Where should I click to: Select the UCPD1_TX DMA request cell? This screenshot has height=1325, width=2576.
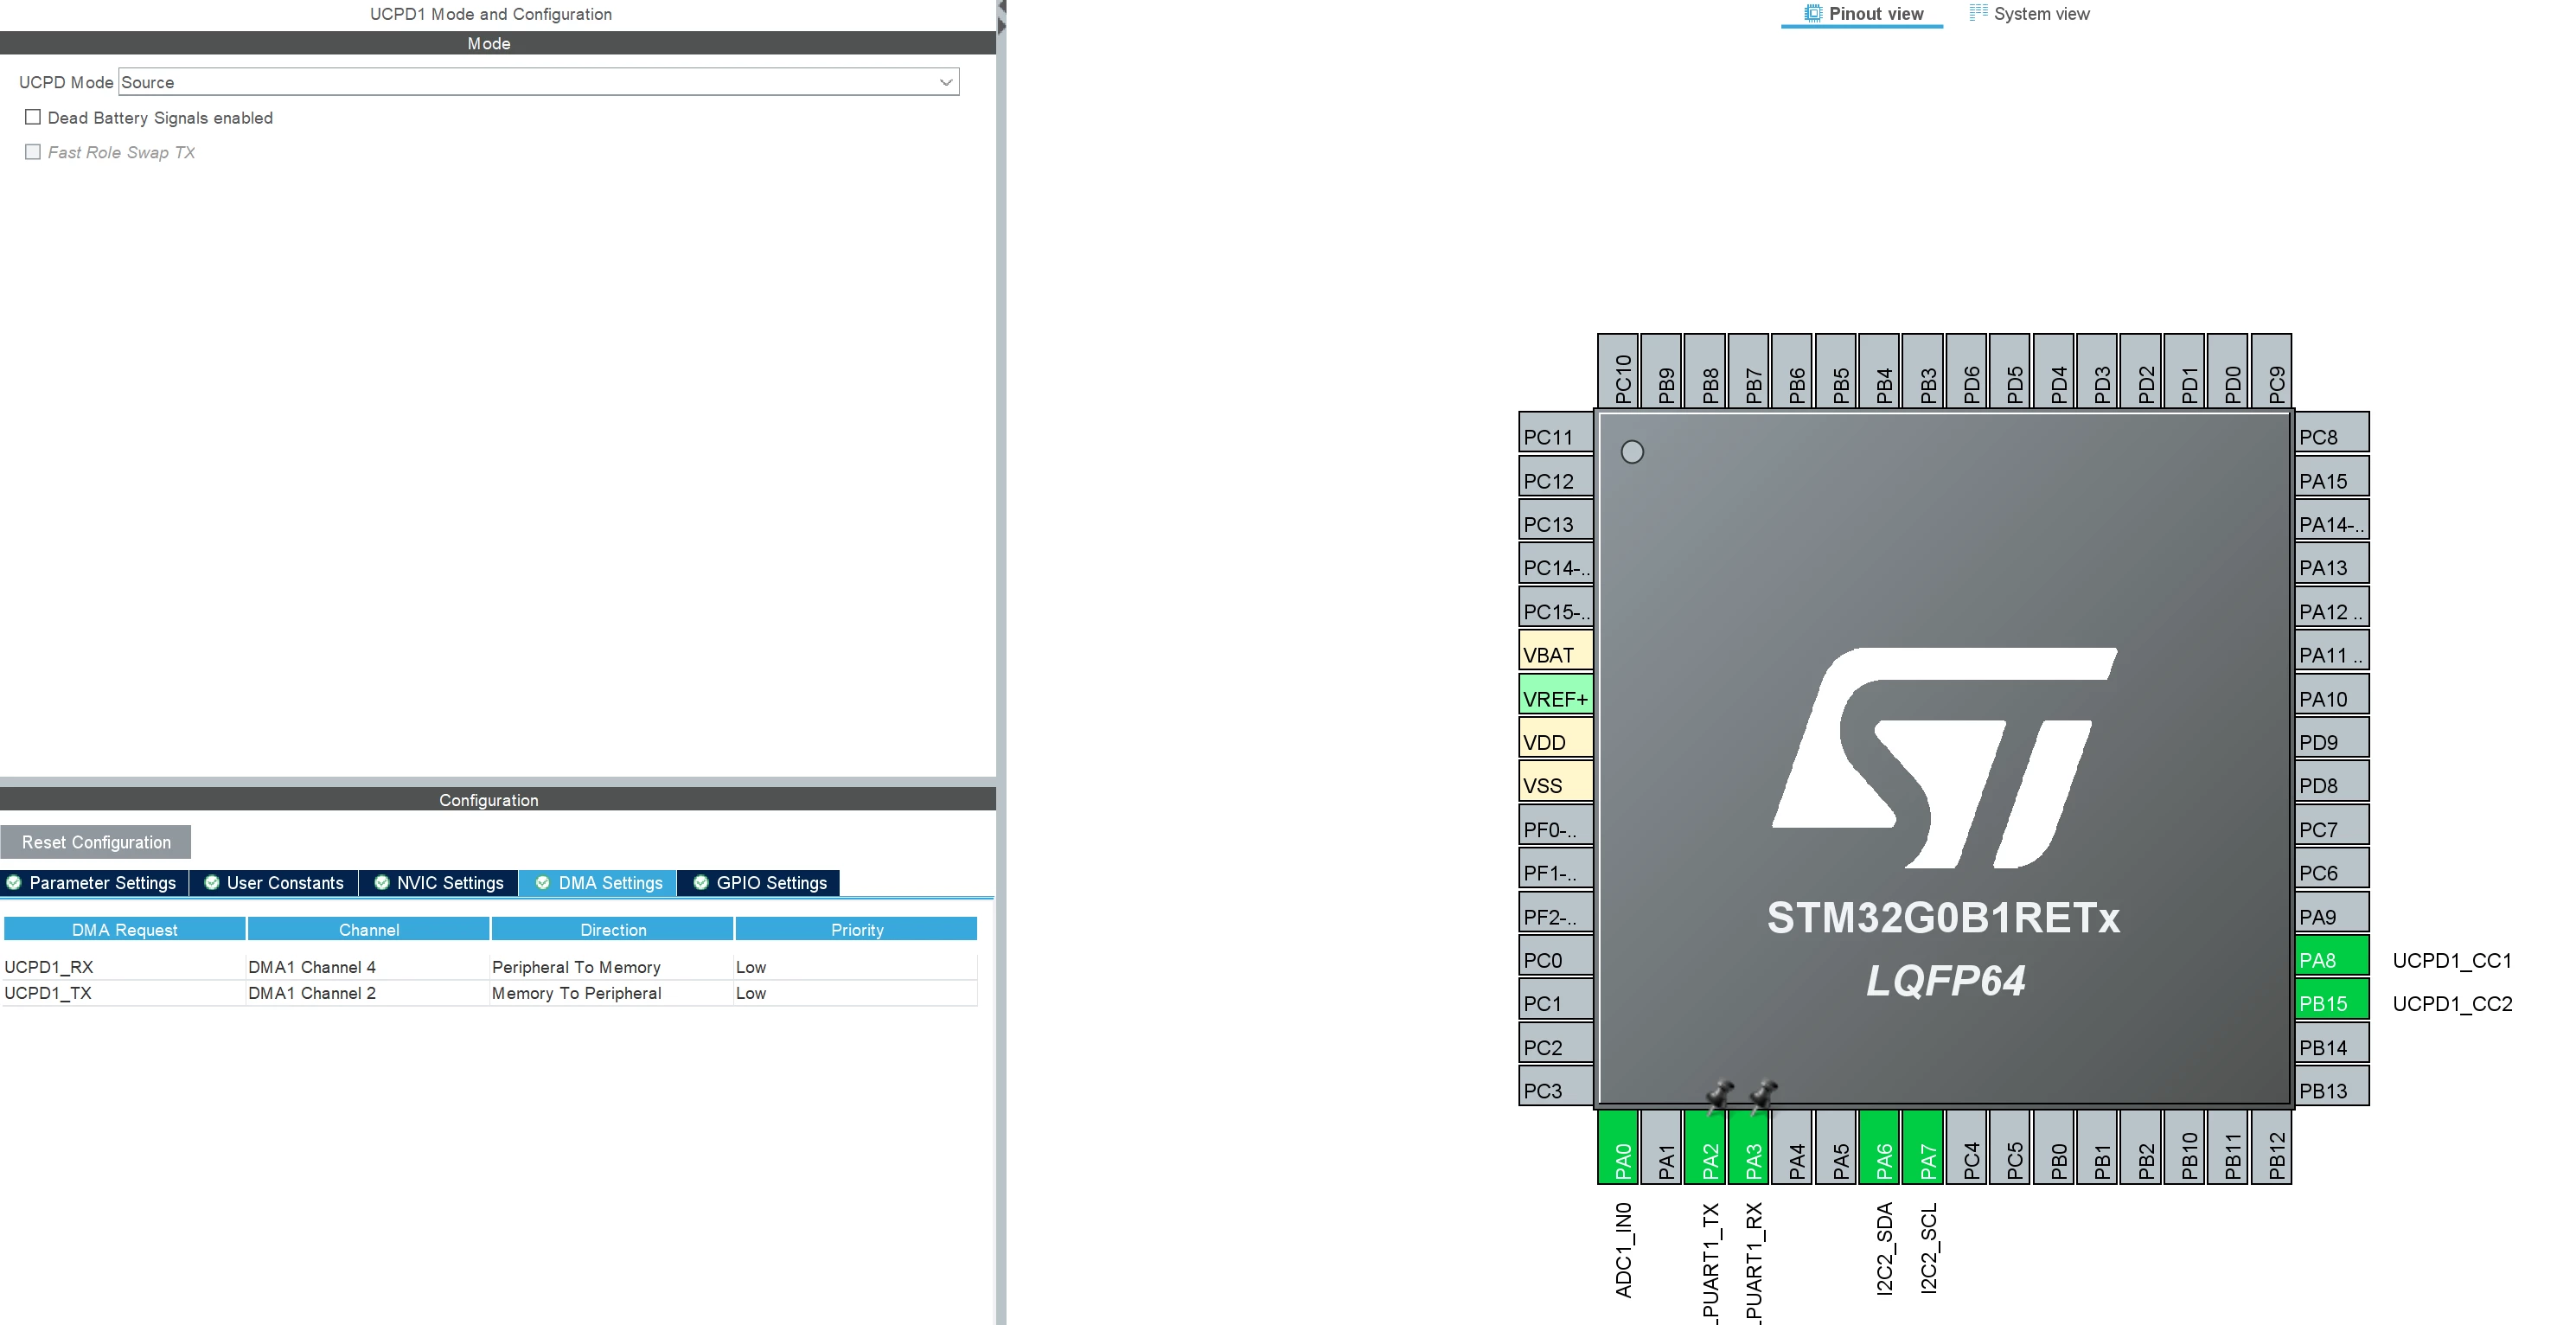(x=124, y=993)
